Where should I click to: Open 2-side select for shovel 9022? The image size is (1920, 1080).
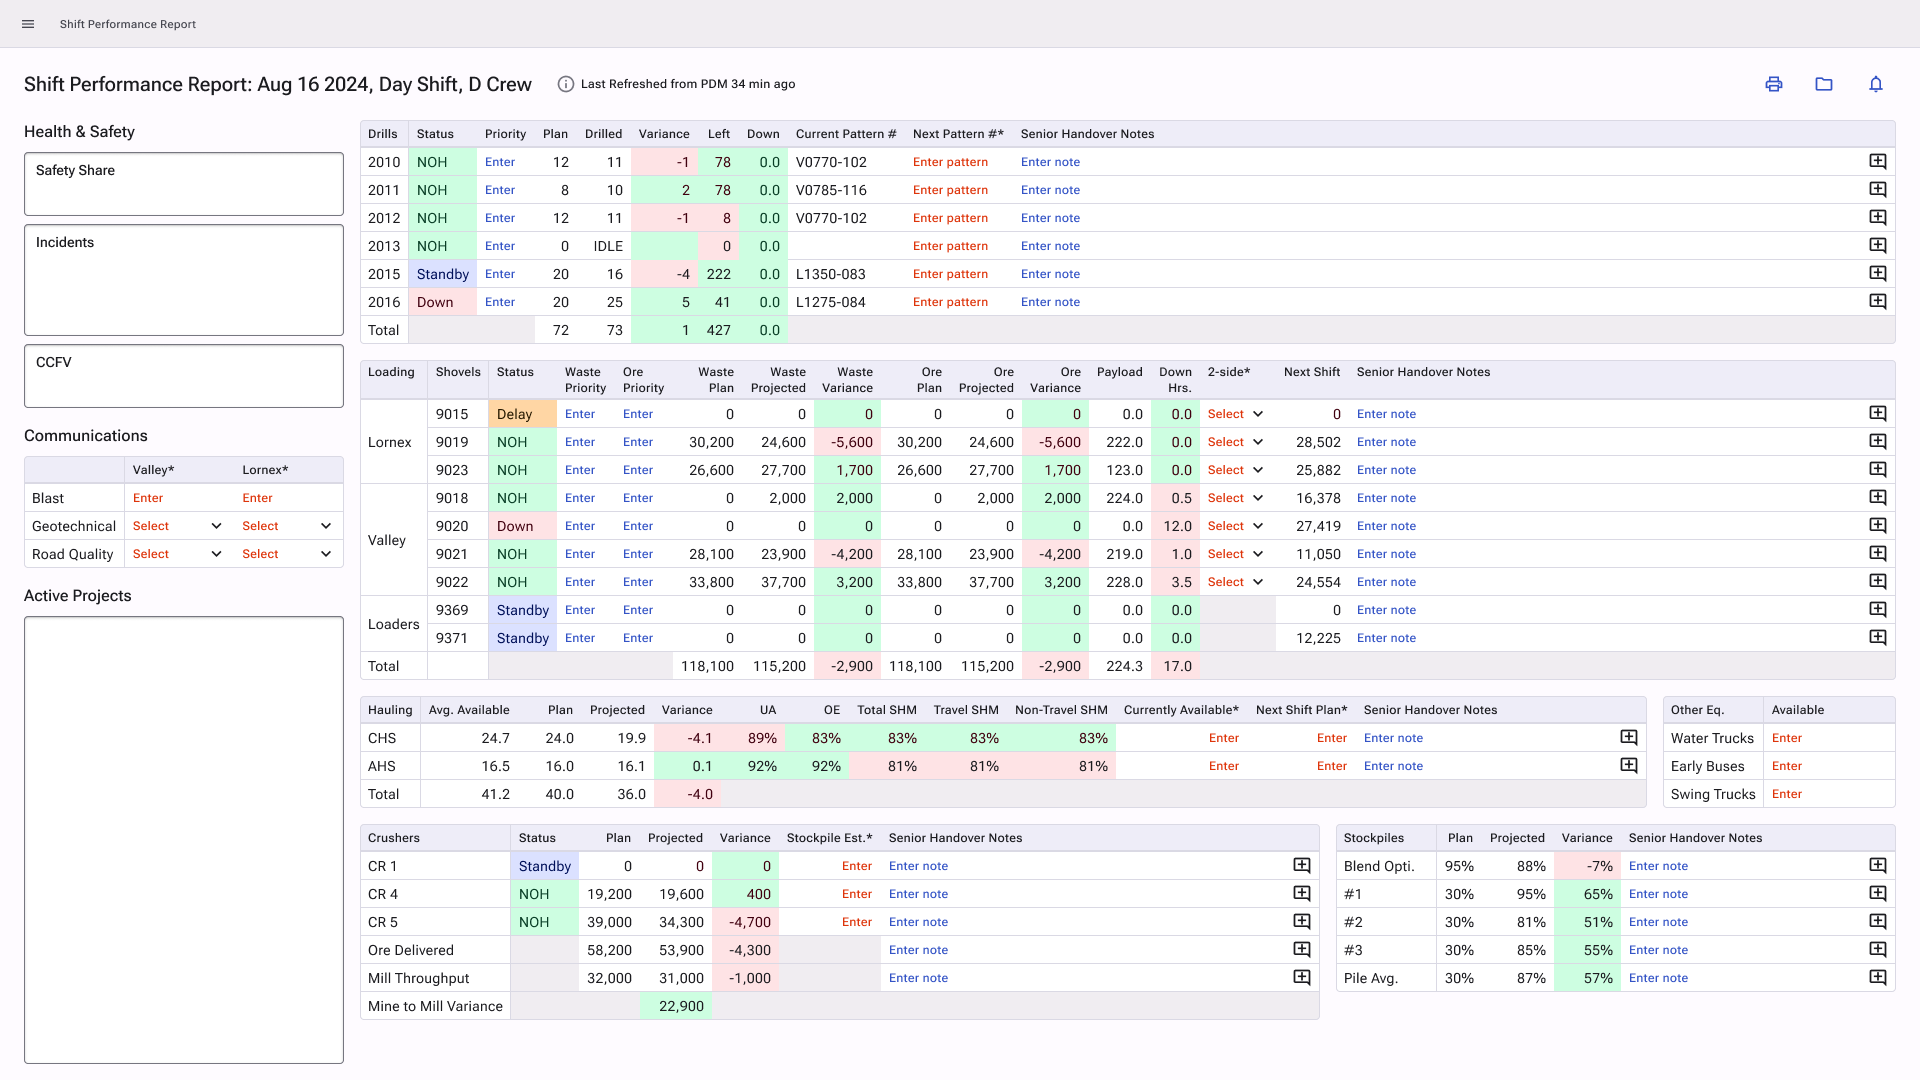(x=1236, y=582)
